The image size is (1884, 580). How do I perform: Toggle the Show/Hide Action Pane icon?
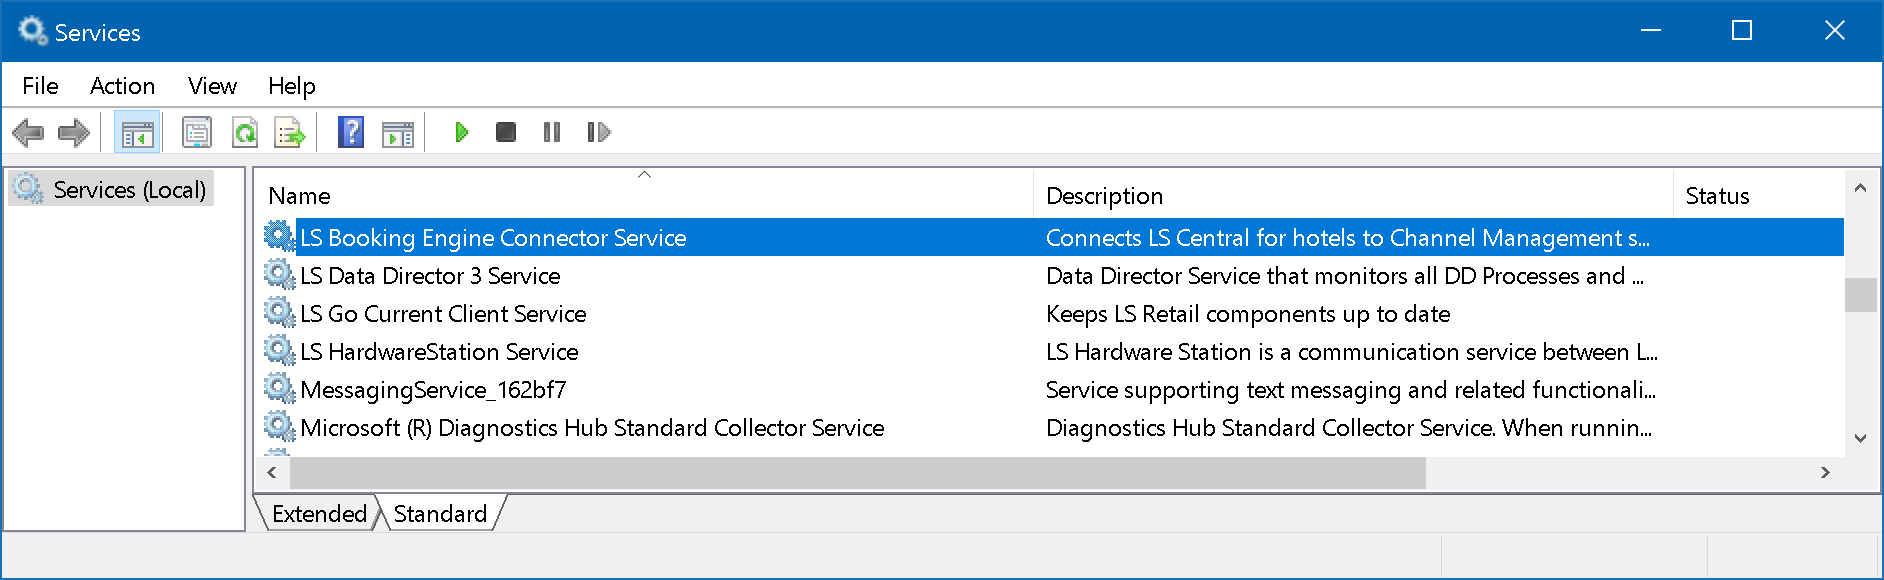(x=398, y=132)
